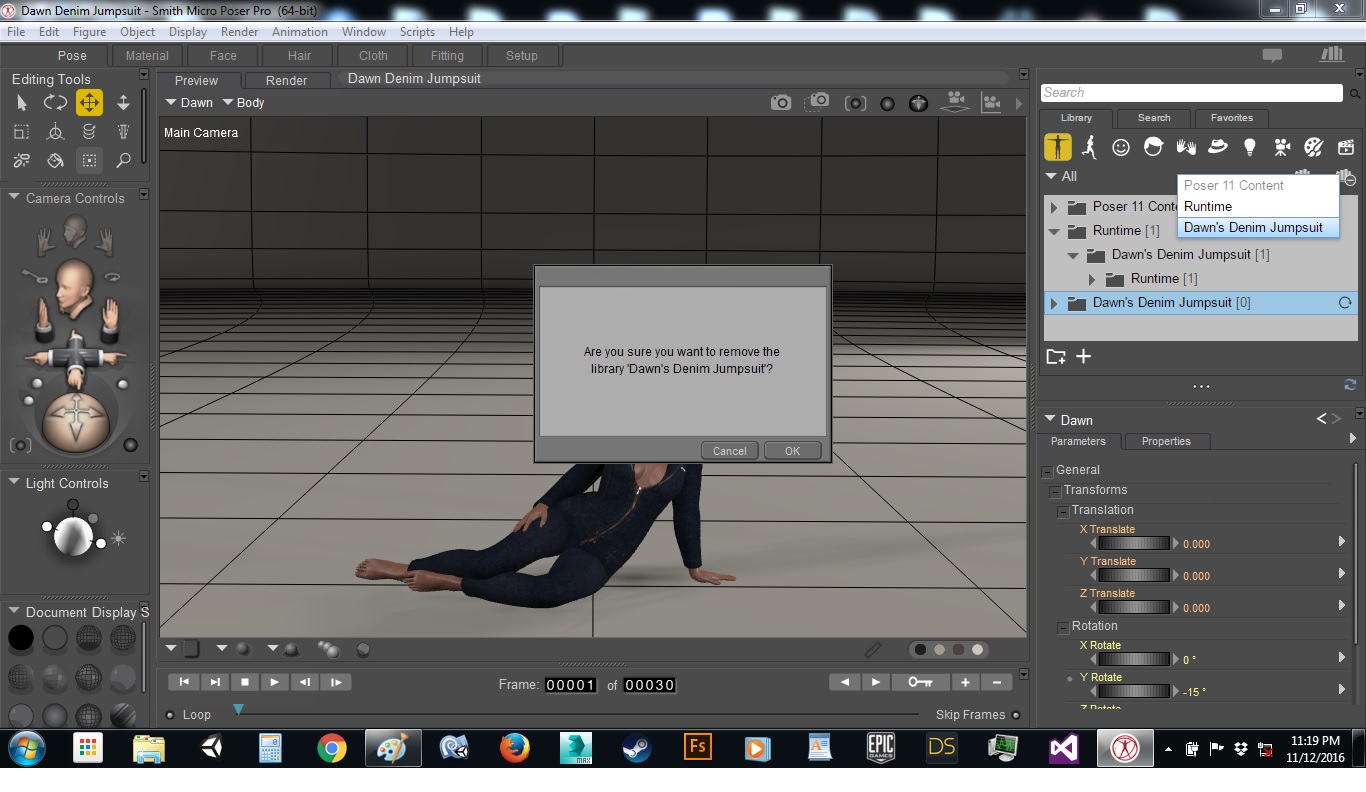
Task: Toggle the Skip Frames option
Action: (1016, 715)
